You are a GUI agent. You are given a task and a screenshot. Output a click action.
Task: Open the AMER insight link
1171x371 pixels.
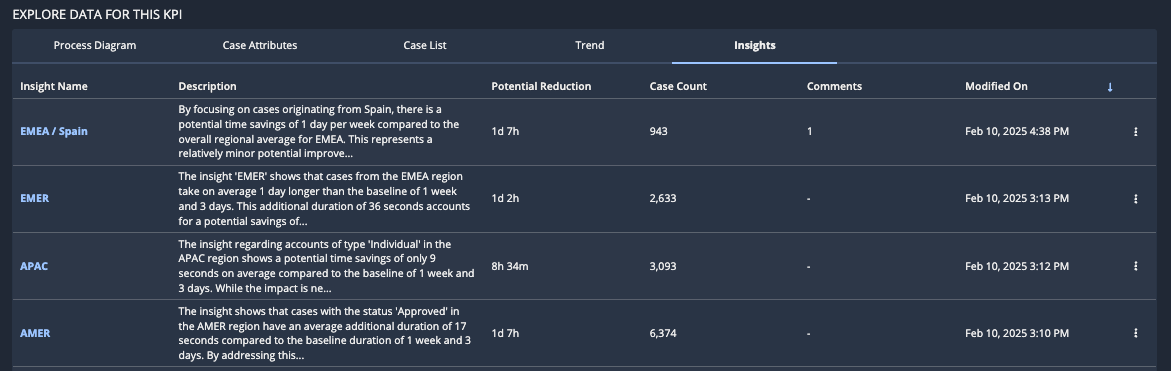35,333
